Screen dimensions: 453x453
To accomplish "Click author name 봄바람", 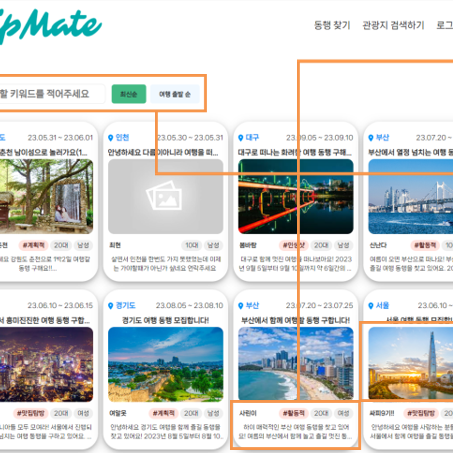I will tap(248, 245).
